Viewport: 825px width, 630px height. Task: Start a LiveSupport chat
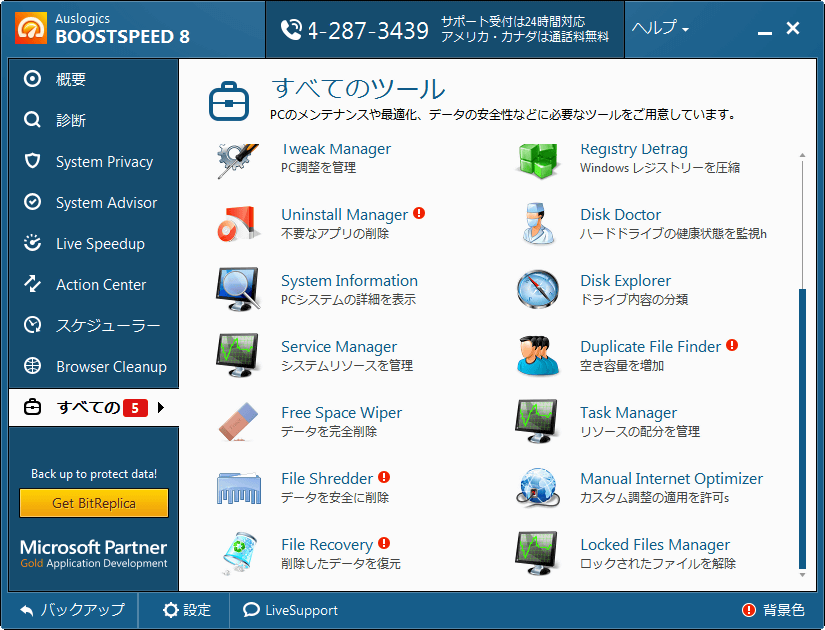(x=290, y=610)
